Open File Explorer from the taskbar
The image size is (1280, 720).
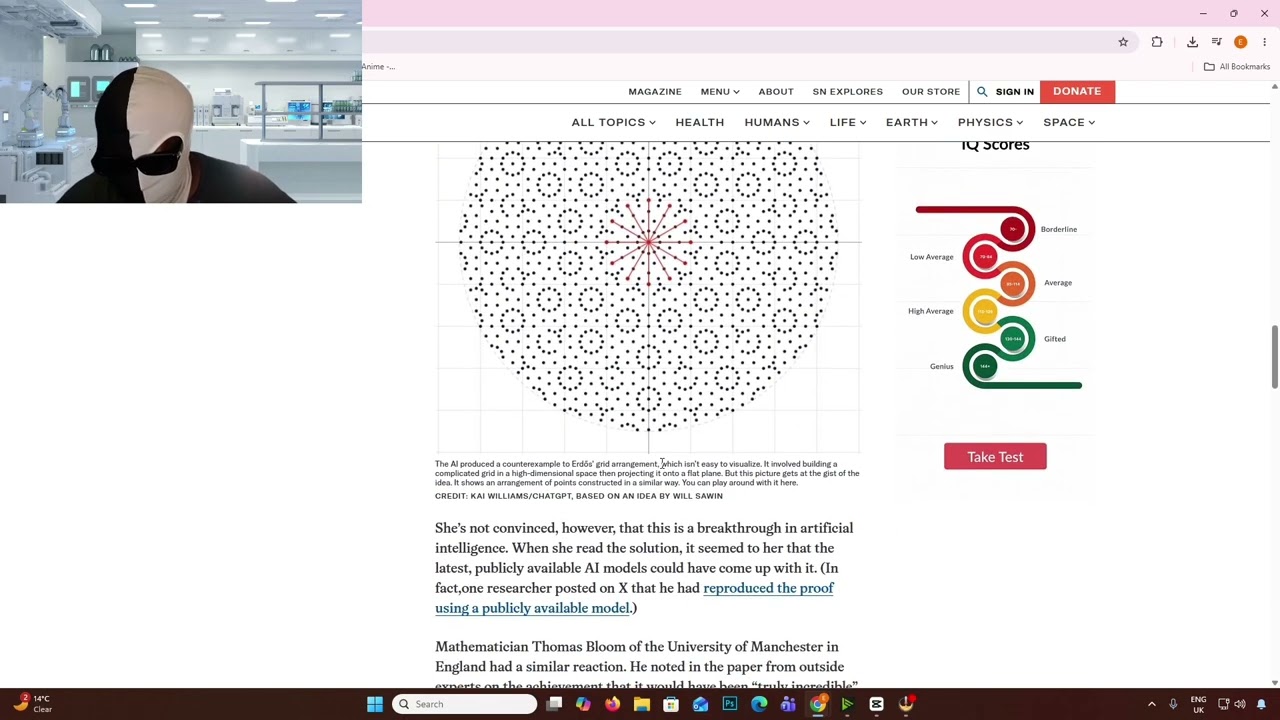642,704
